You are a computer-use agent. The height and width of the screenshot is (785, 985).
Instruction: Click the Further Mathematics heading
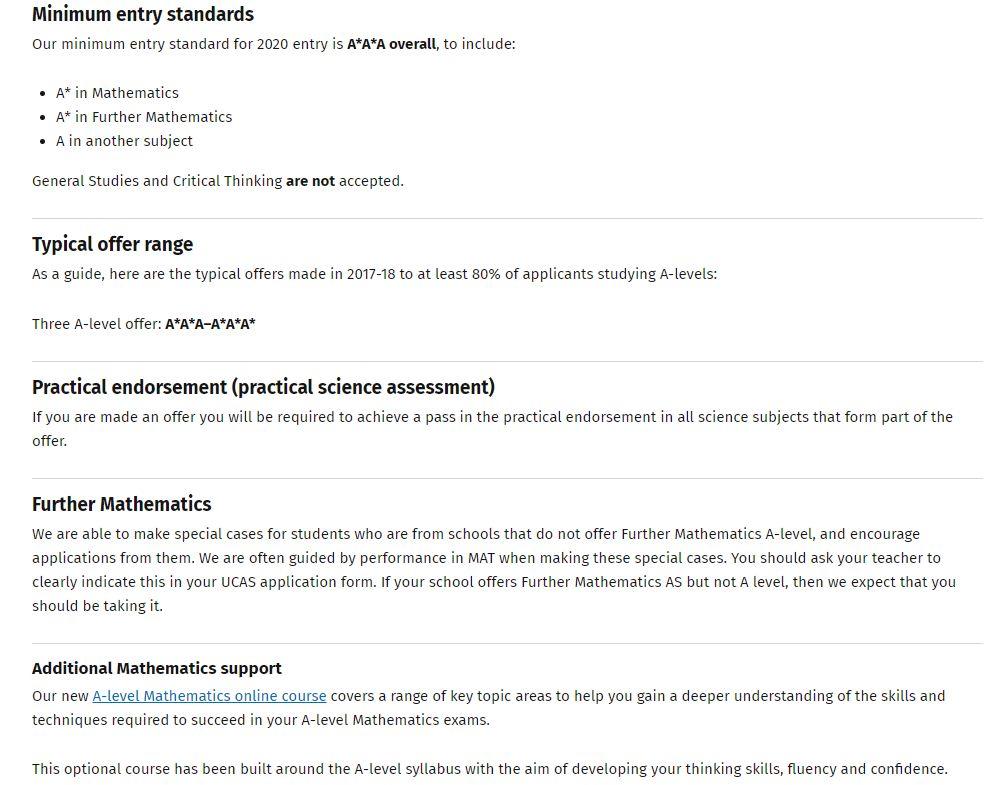pyautogui.click(x=121, y=504)
